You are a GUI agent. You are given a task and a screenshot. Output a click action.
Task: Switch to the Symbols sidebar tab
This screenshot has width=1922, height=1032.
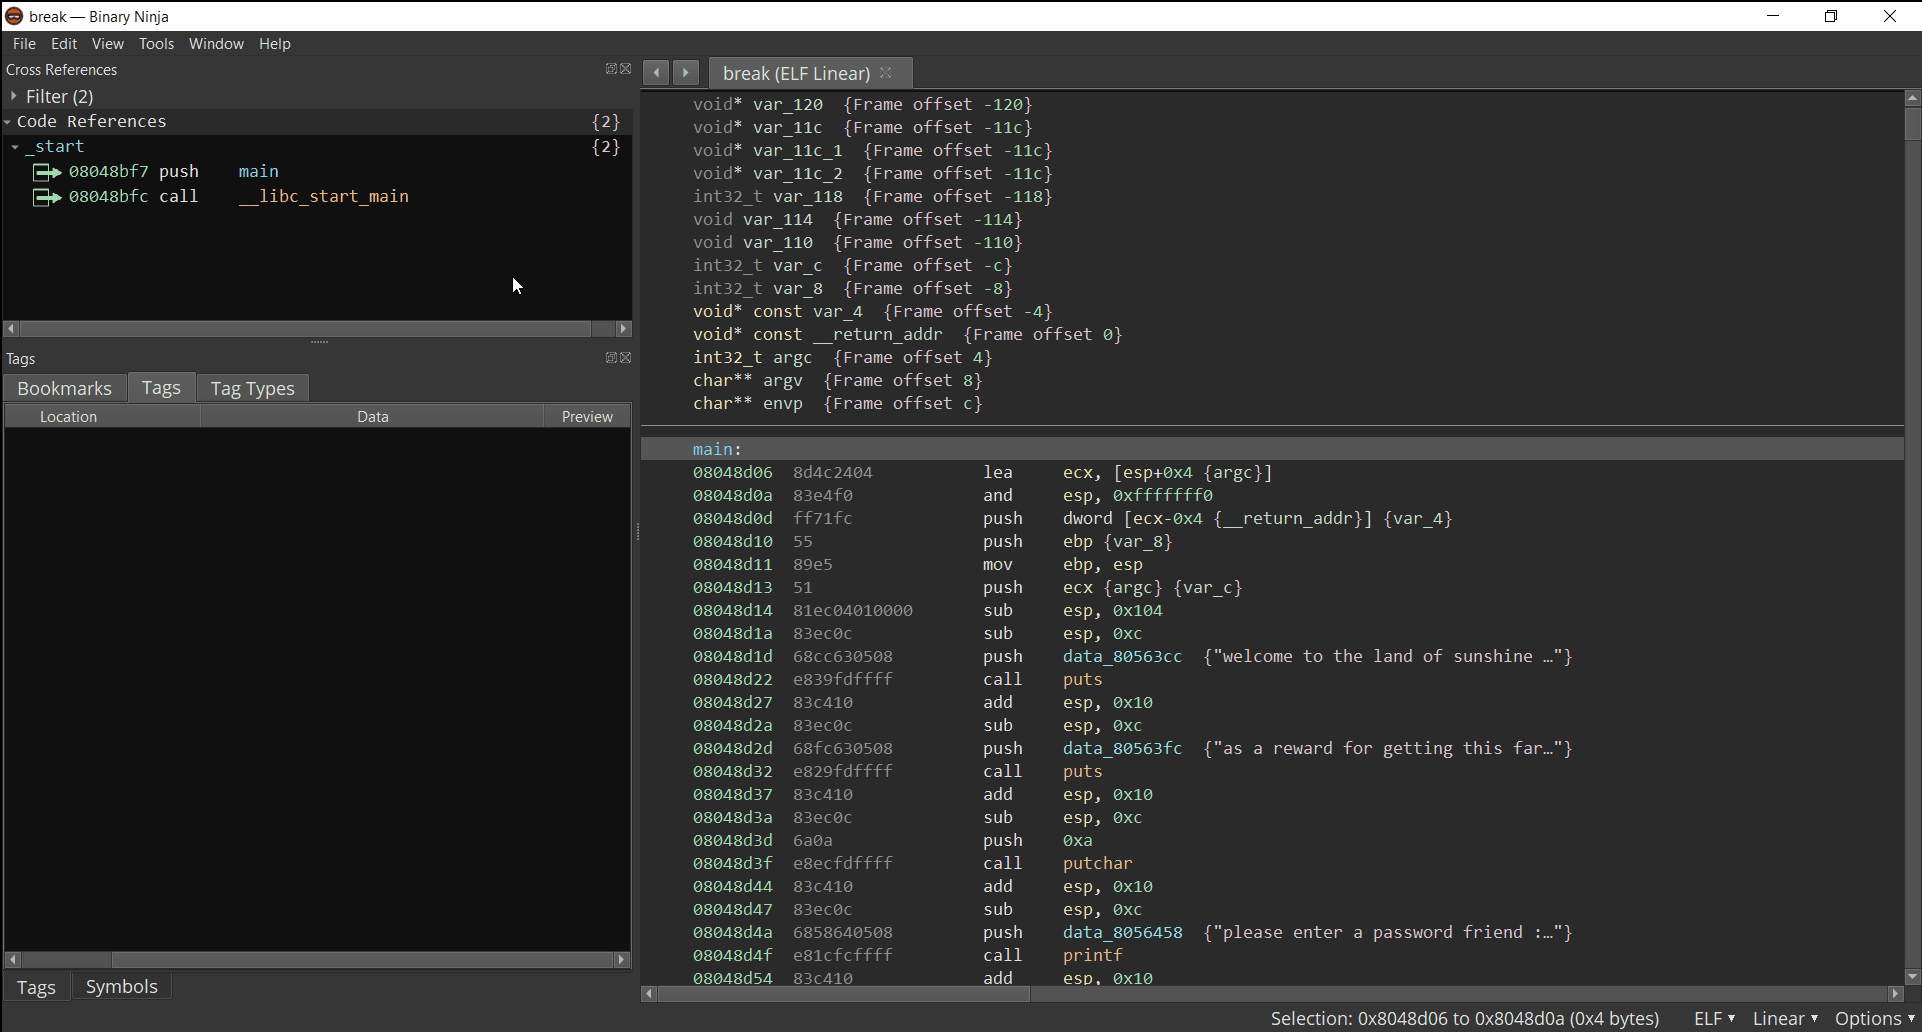[x=122, y=987]
